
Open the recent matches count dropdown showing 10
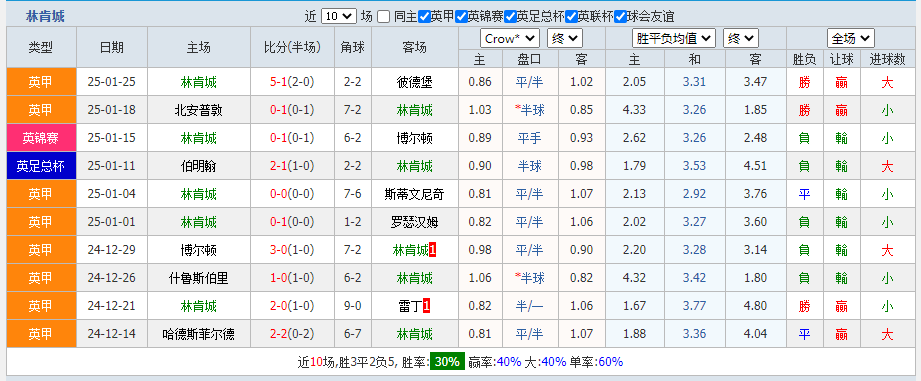339,16
